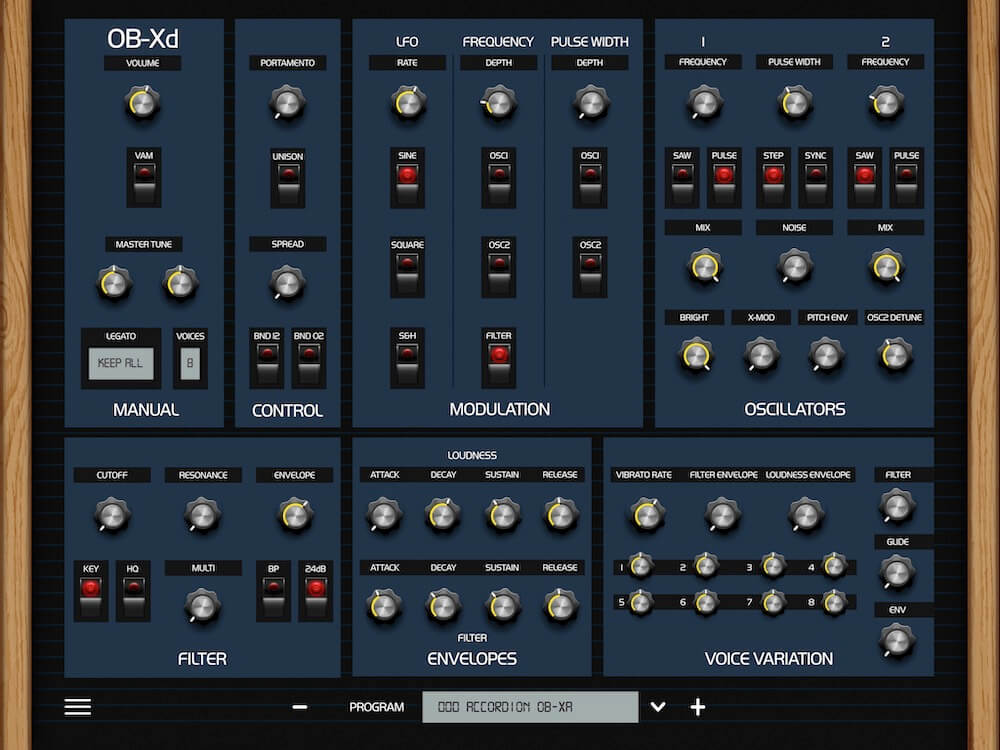
Task: Click the Noise knob in the Oscillators section
Action: tap(793, 267)
